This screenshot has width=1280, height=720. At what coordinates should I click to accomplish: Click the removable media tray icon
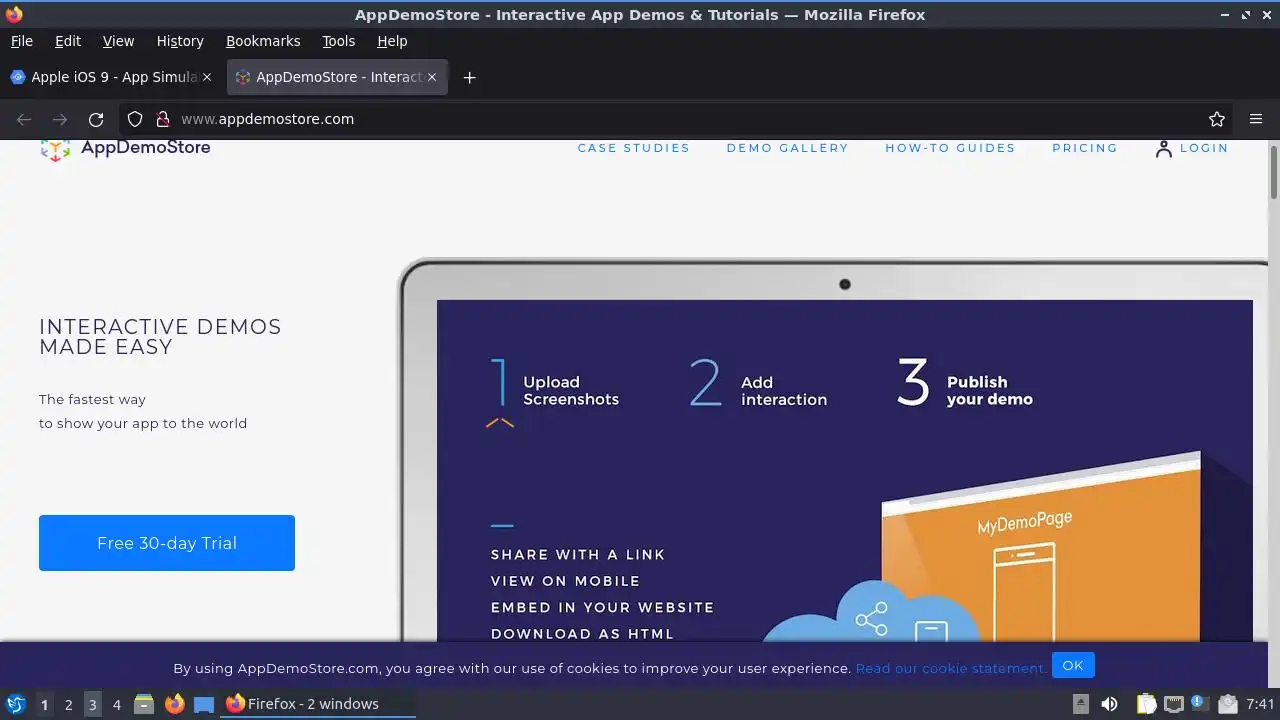point(1081,704)
